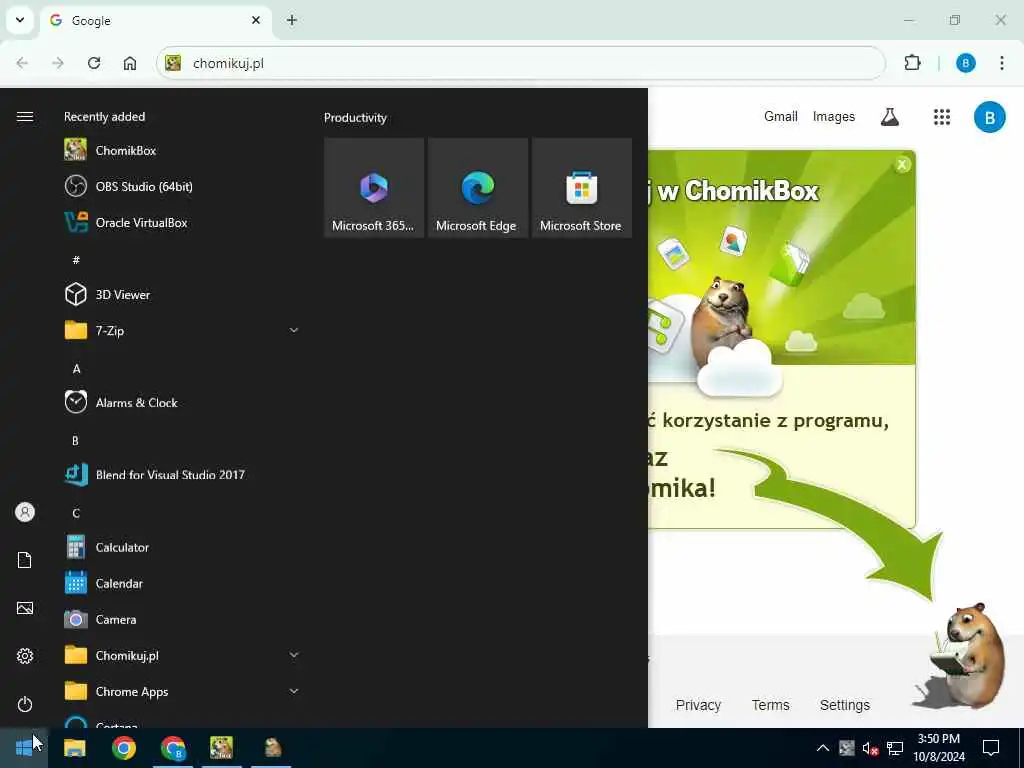Expand the Chomikuj.pl folder
Screen dimensions: 1024x768
coord(181,655)
